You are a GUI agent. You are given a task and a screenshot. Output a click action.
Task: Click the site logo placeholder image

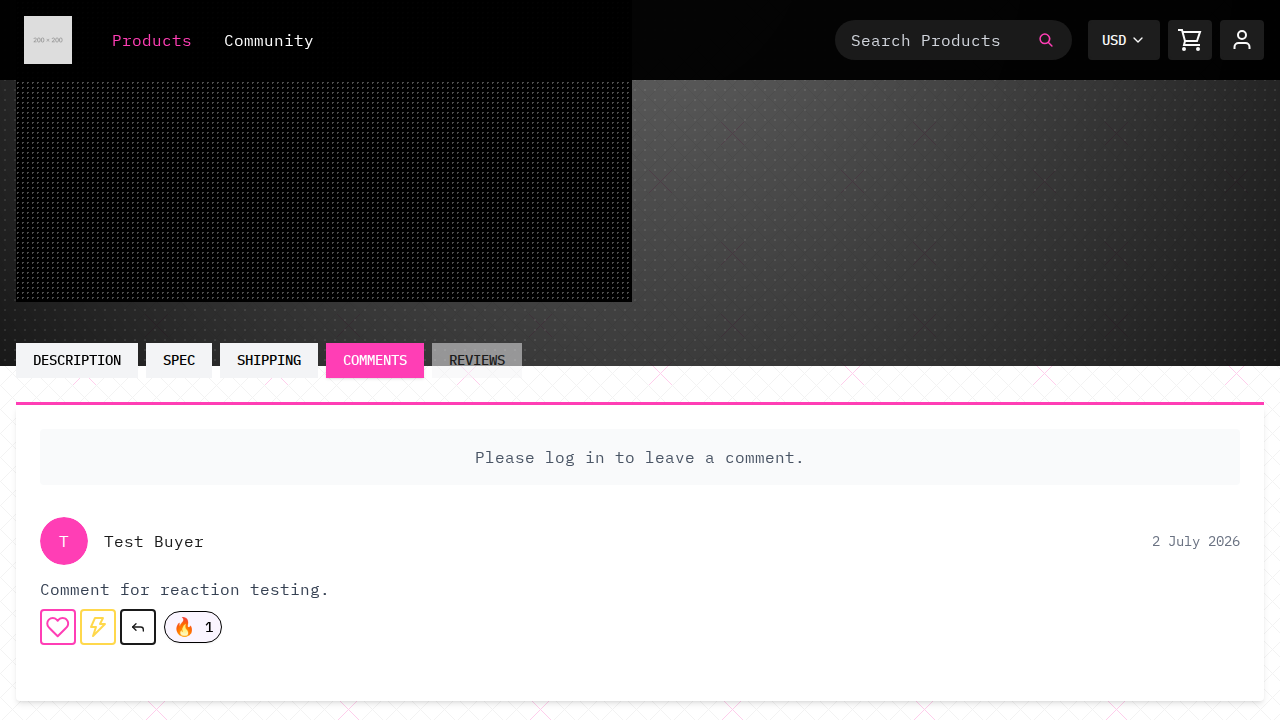pos(48,40)
